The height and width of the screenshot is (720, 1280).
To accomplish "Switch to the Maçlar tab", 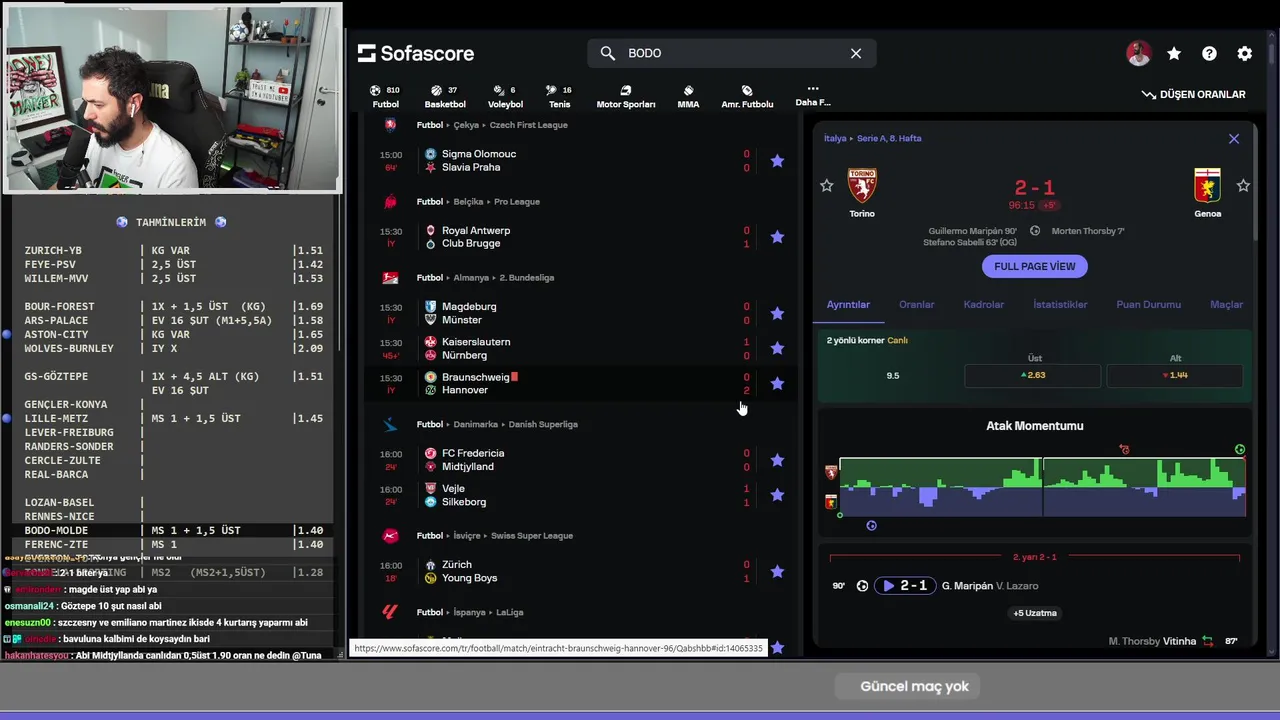I will pos(1227,304).
